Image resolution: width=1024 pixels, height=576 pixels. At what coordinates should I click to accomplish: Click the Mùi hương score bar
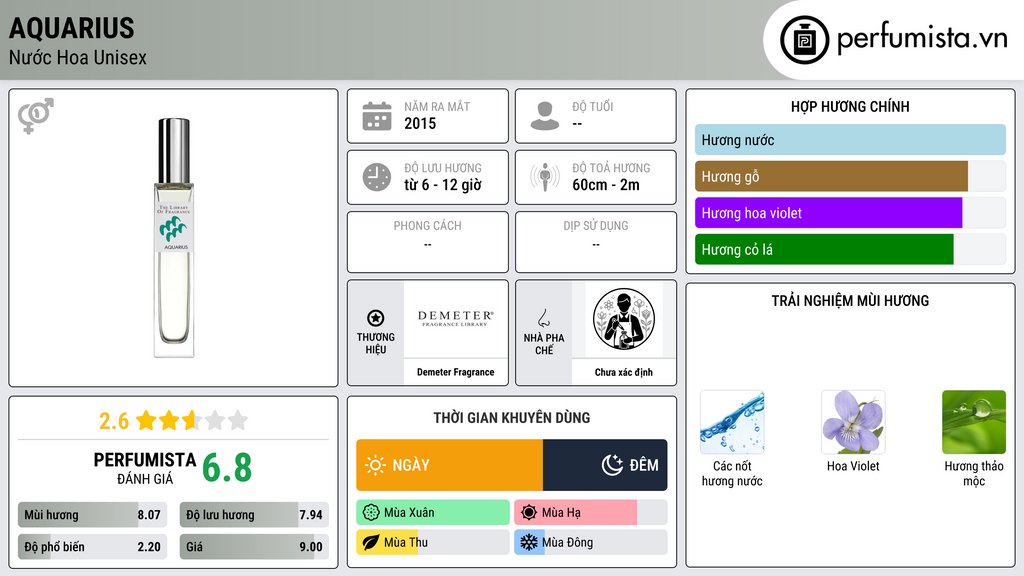93,515
